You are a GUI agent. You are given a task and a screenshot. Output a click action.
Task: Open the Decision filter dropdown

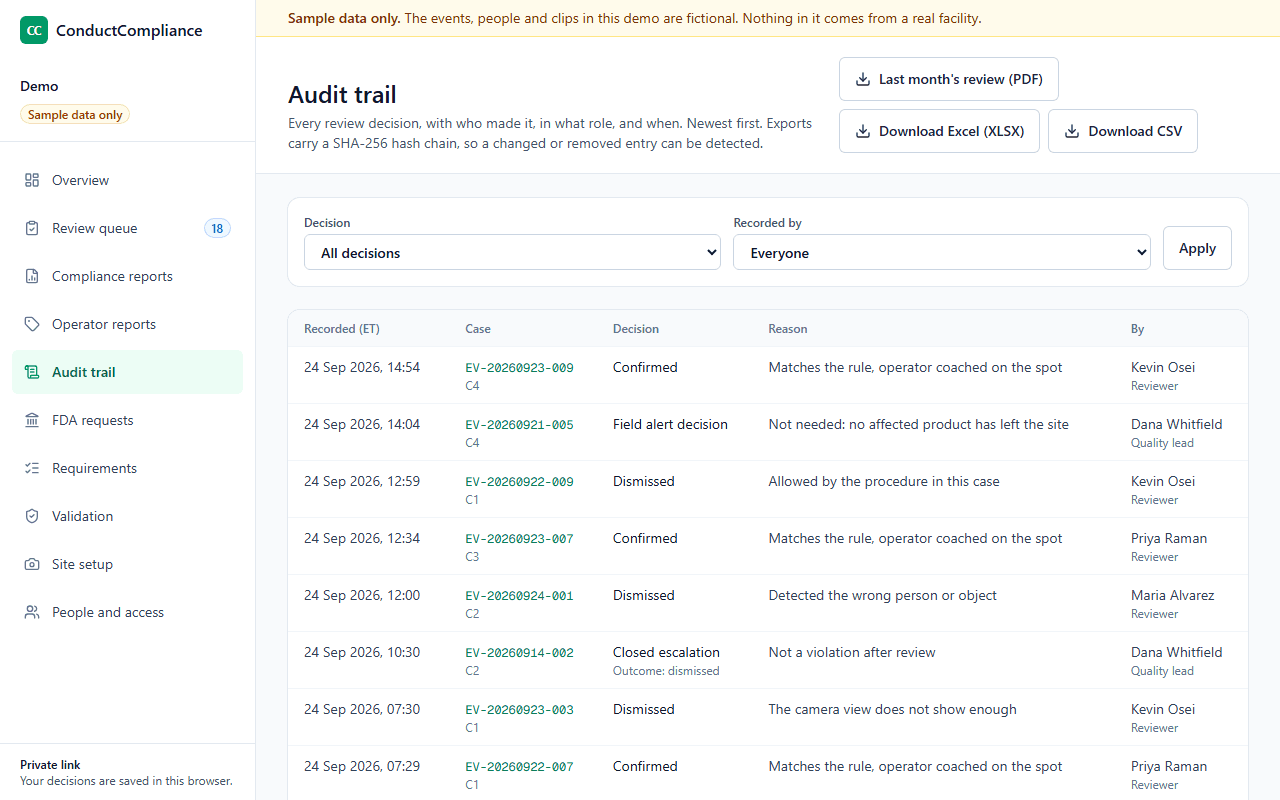pos(512,252)
